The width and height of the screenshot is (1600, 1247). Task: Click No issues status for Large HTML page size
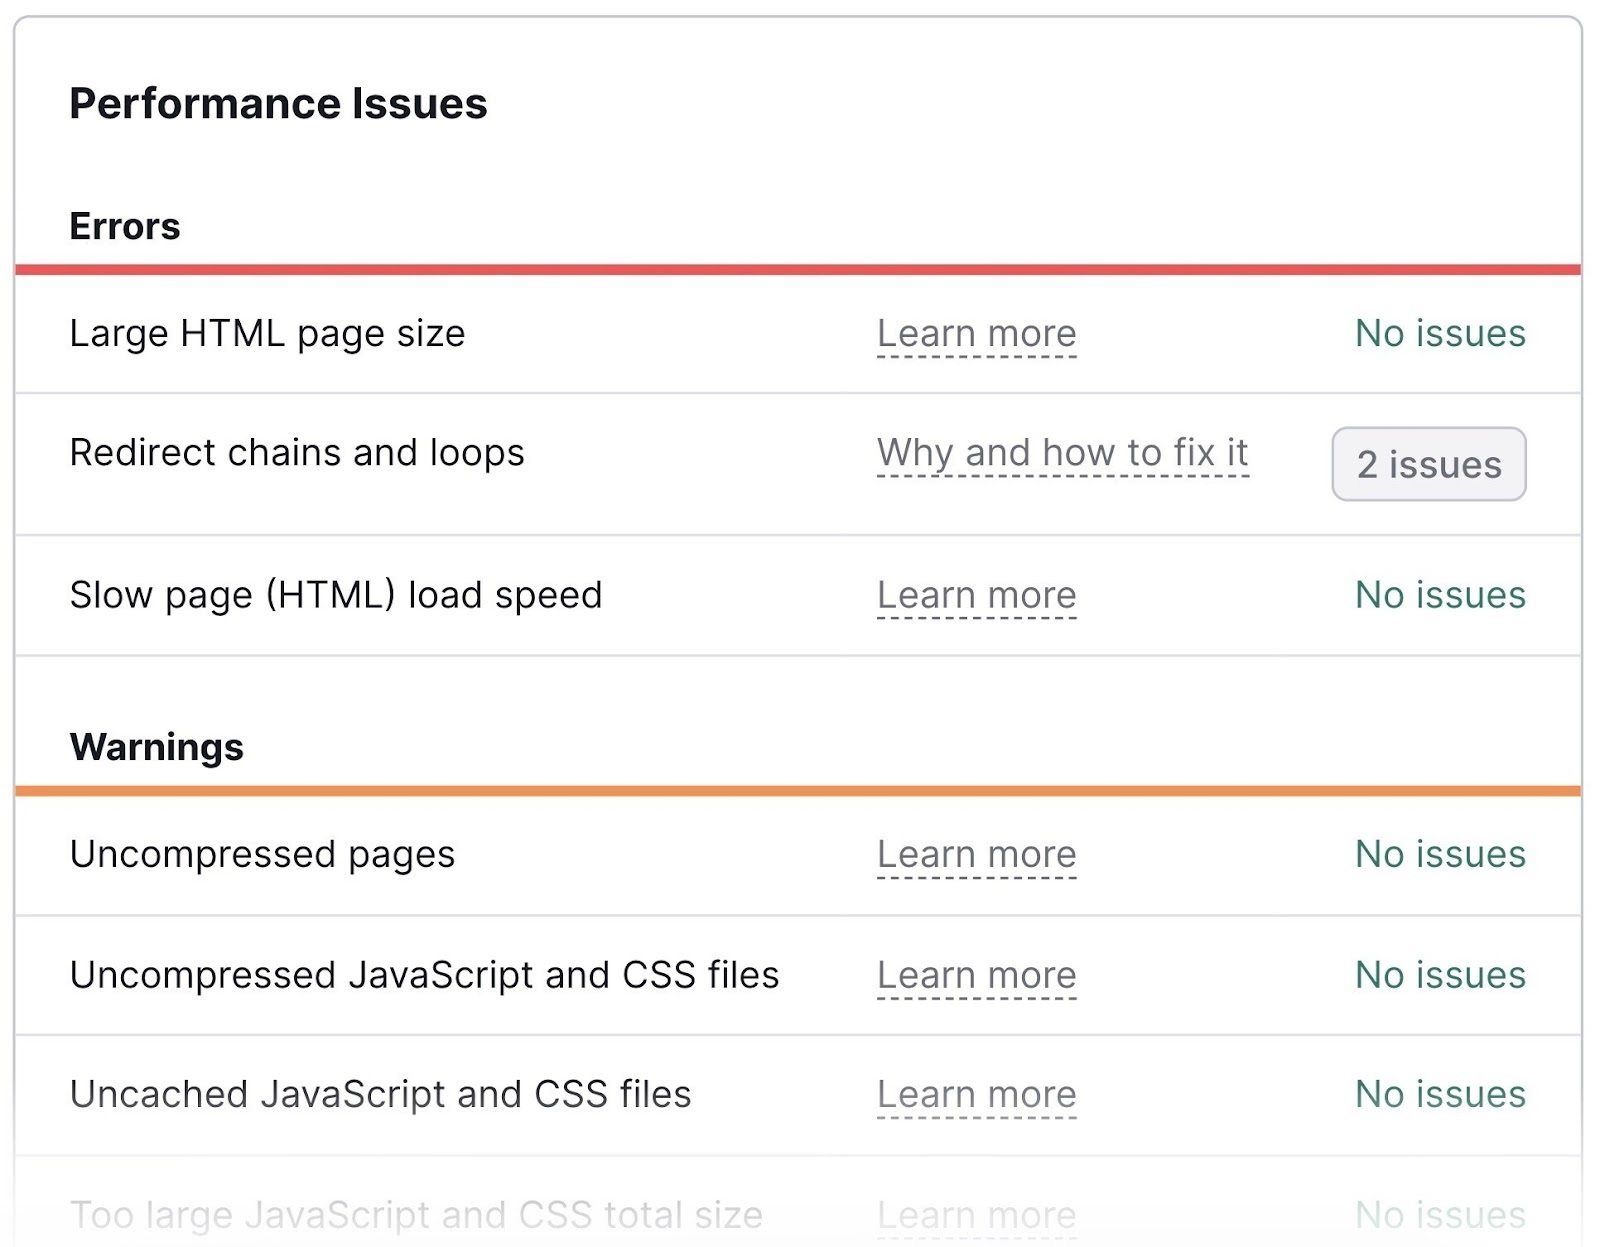(x=1439, y=333)
